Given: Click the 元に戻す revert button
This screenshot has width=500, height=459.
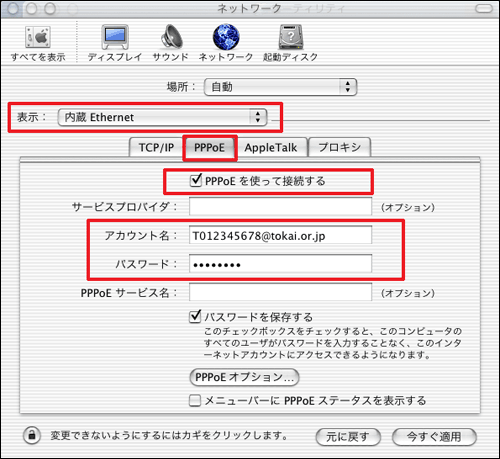Looking at the screenshot, I should pyautogui.click(x=348, y=437).
